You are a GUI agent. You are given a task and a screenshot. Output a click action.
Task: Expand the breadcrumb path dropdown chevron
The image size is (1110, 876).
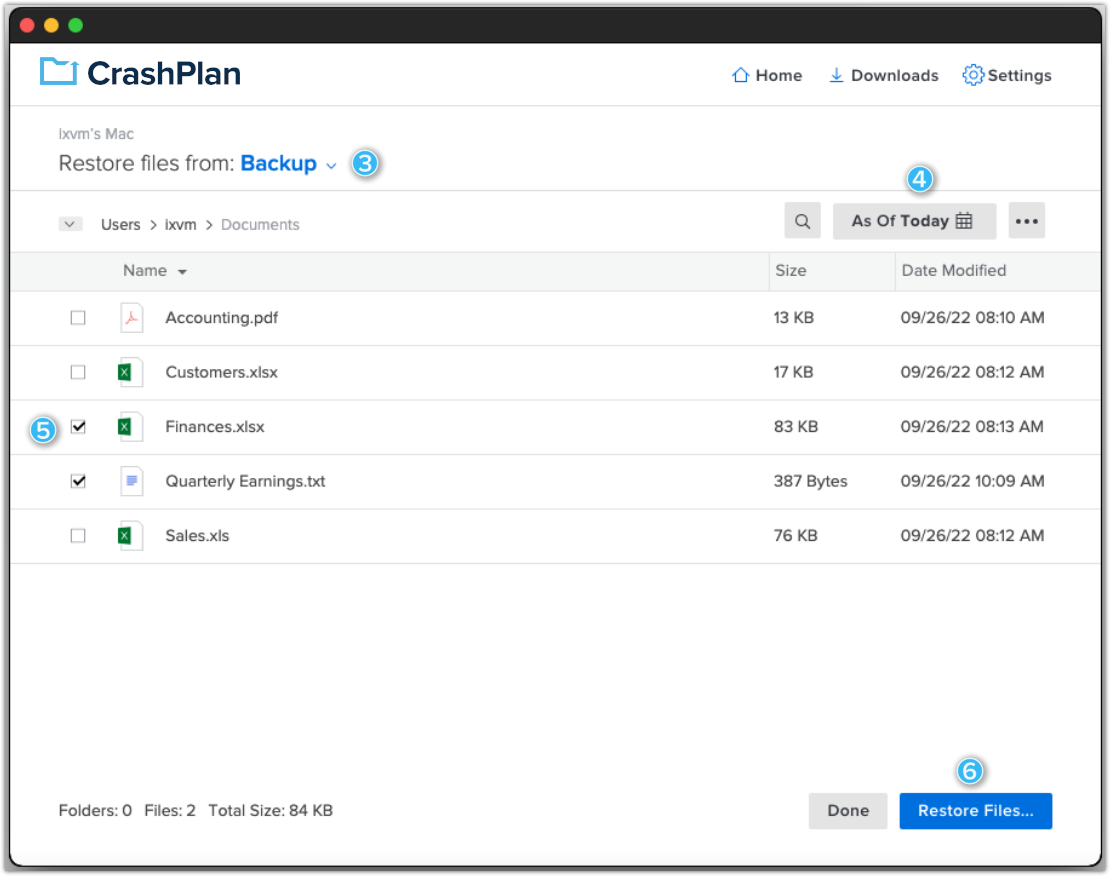pos(70,224)
